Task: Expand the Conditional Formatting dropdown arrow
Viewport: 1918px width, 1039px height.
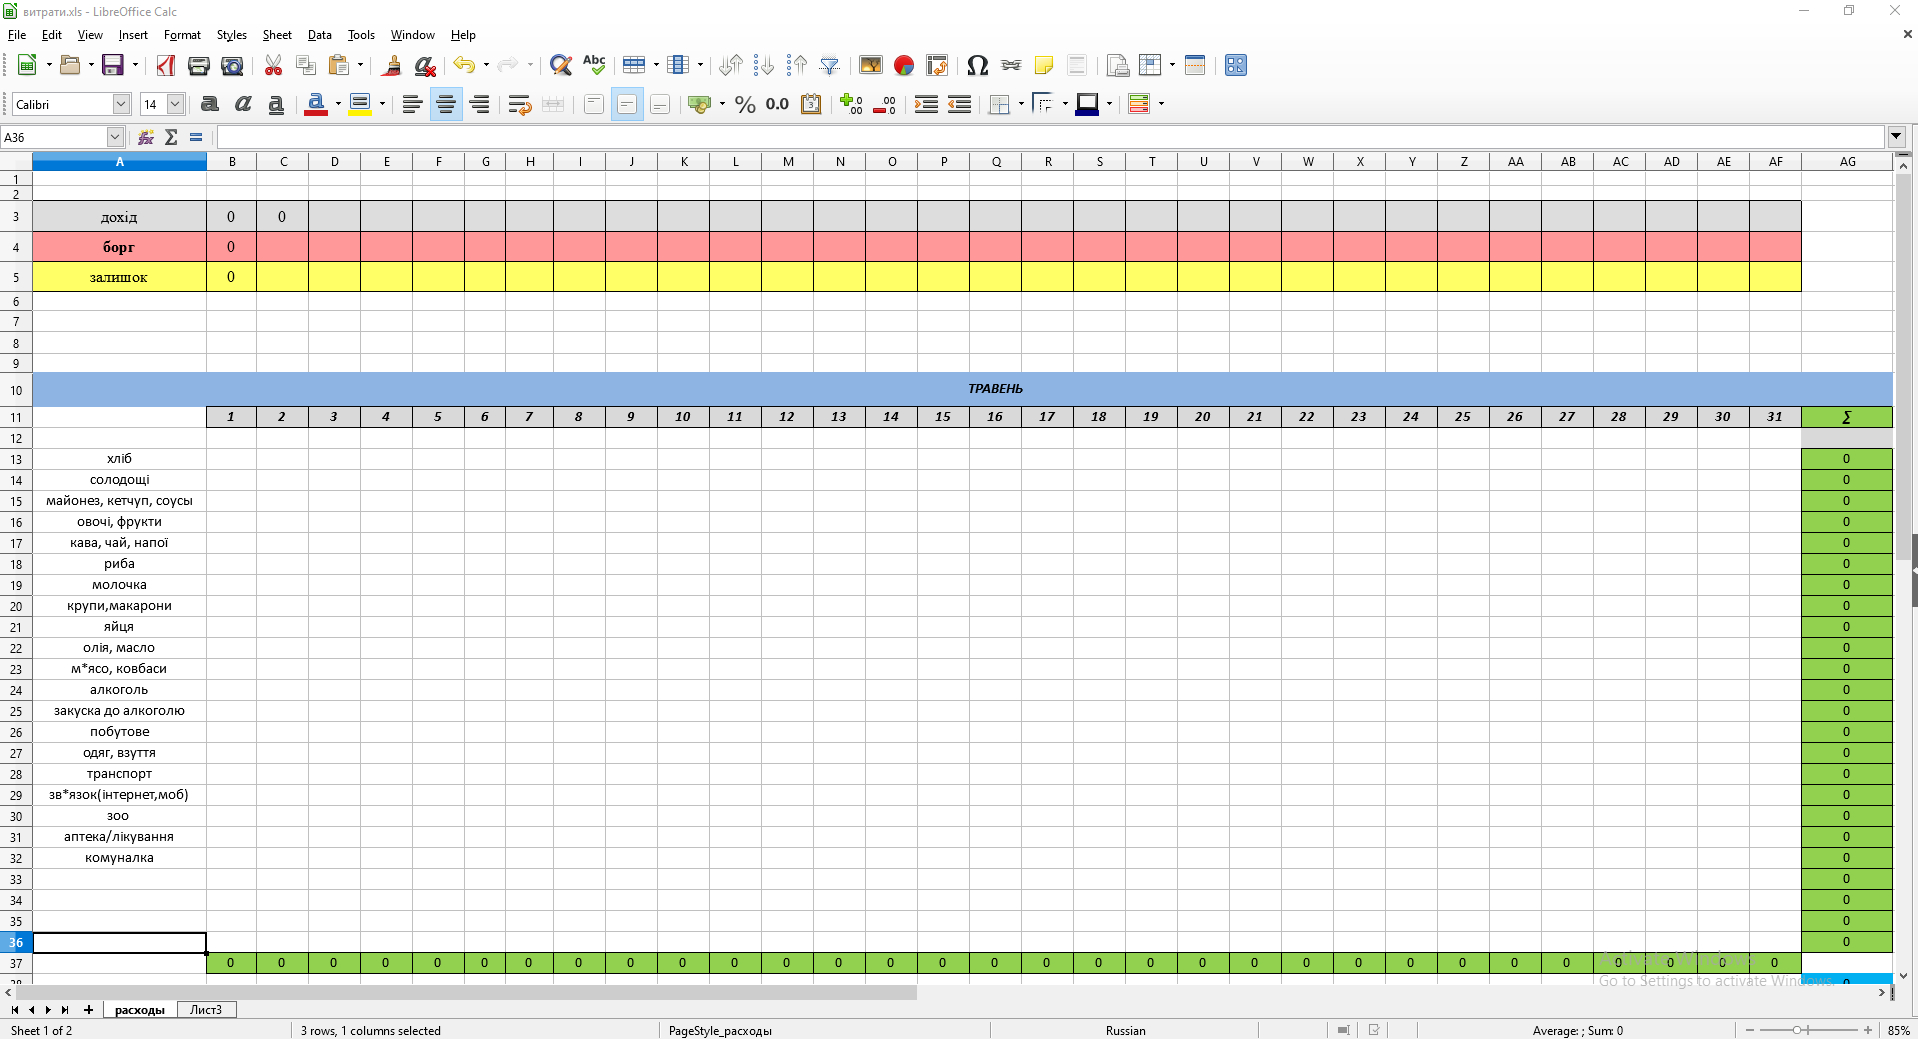Action: coord(1162,104)
